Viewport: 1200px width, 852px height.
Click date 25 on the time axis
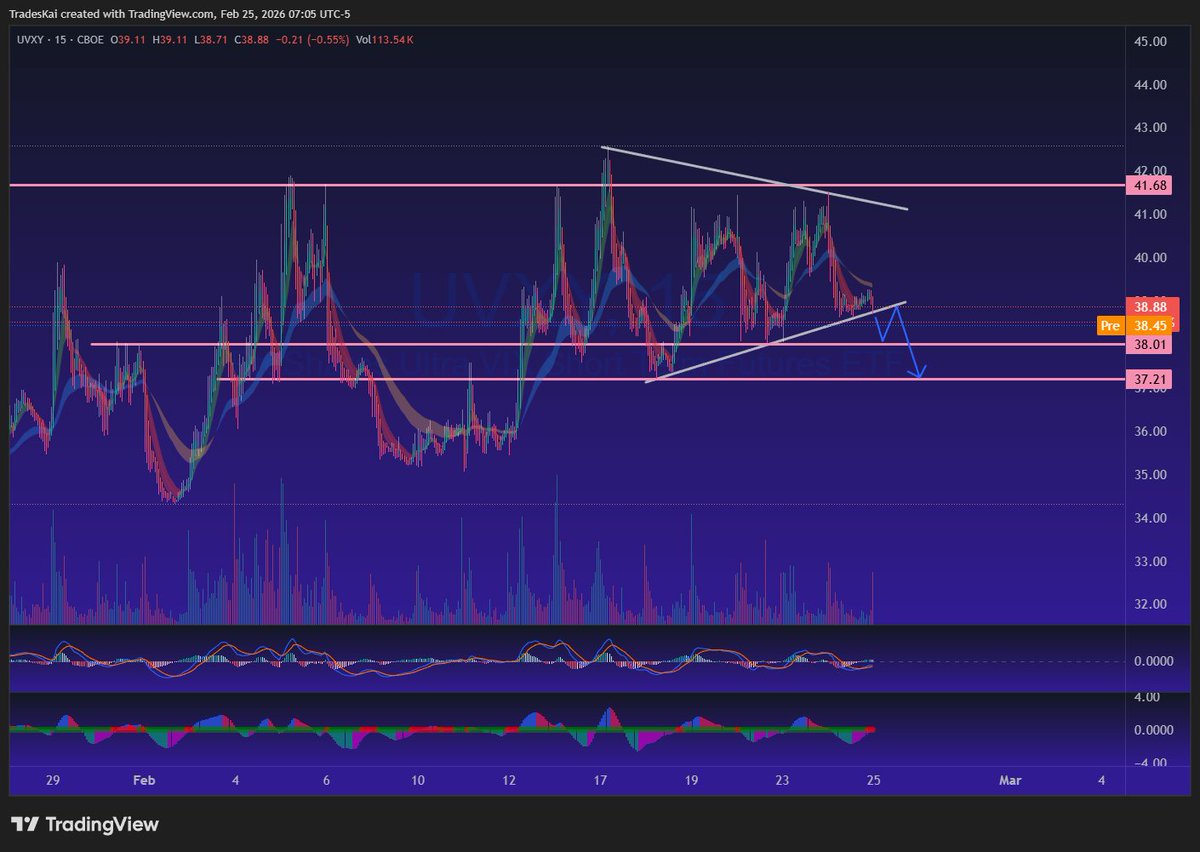873,780
